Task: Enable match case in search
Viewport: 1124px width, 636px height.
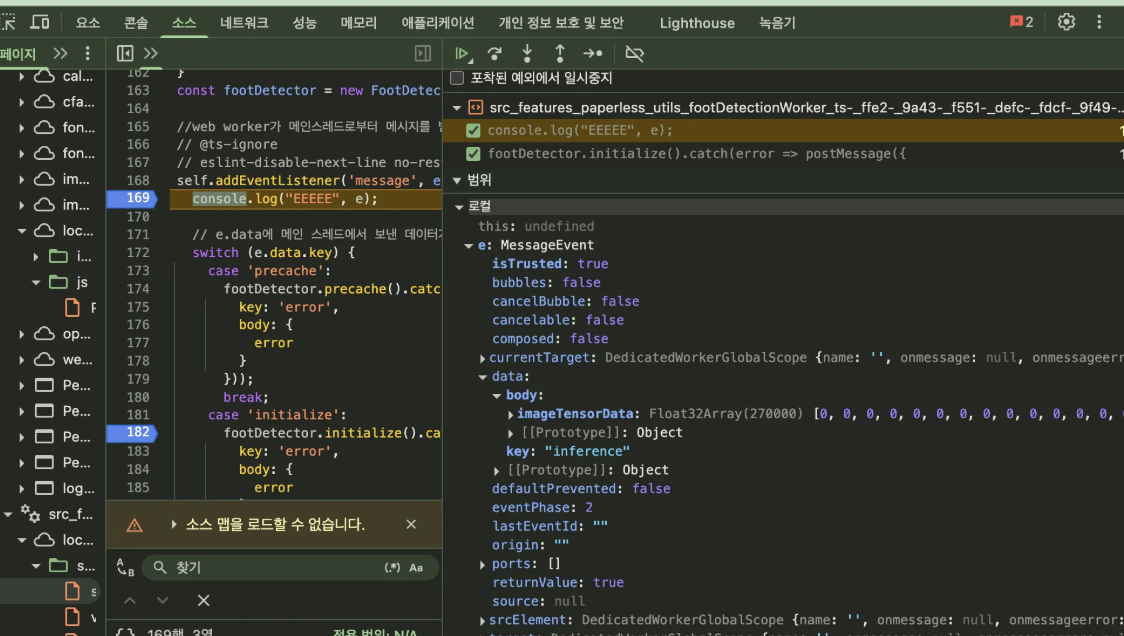Action: coord(416,567)
